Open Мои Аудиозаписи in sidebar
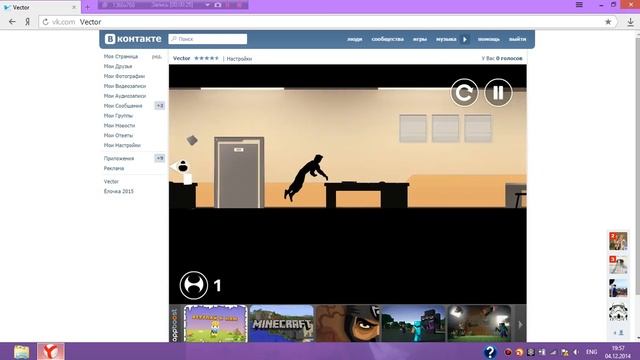This screenshot has width=640, height=360. (x=125, y=96)
